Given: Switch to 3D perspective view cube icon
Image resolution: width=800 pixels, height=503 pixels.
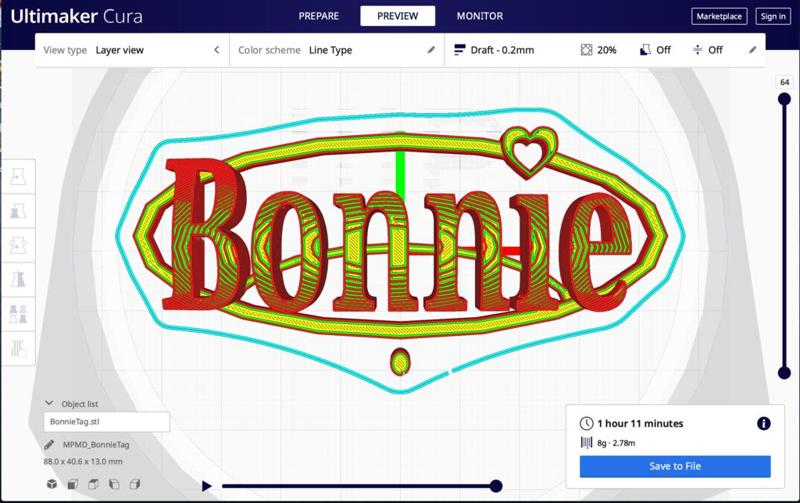Looking at the screenshot, I should (x=52, y=484).
